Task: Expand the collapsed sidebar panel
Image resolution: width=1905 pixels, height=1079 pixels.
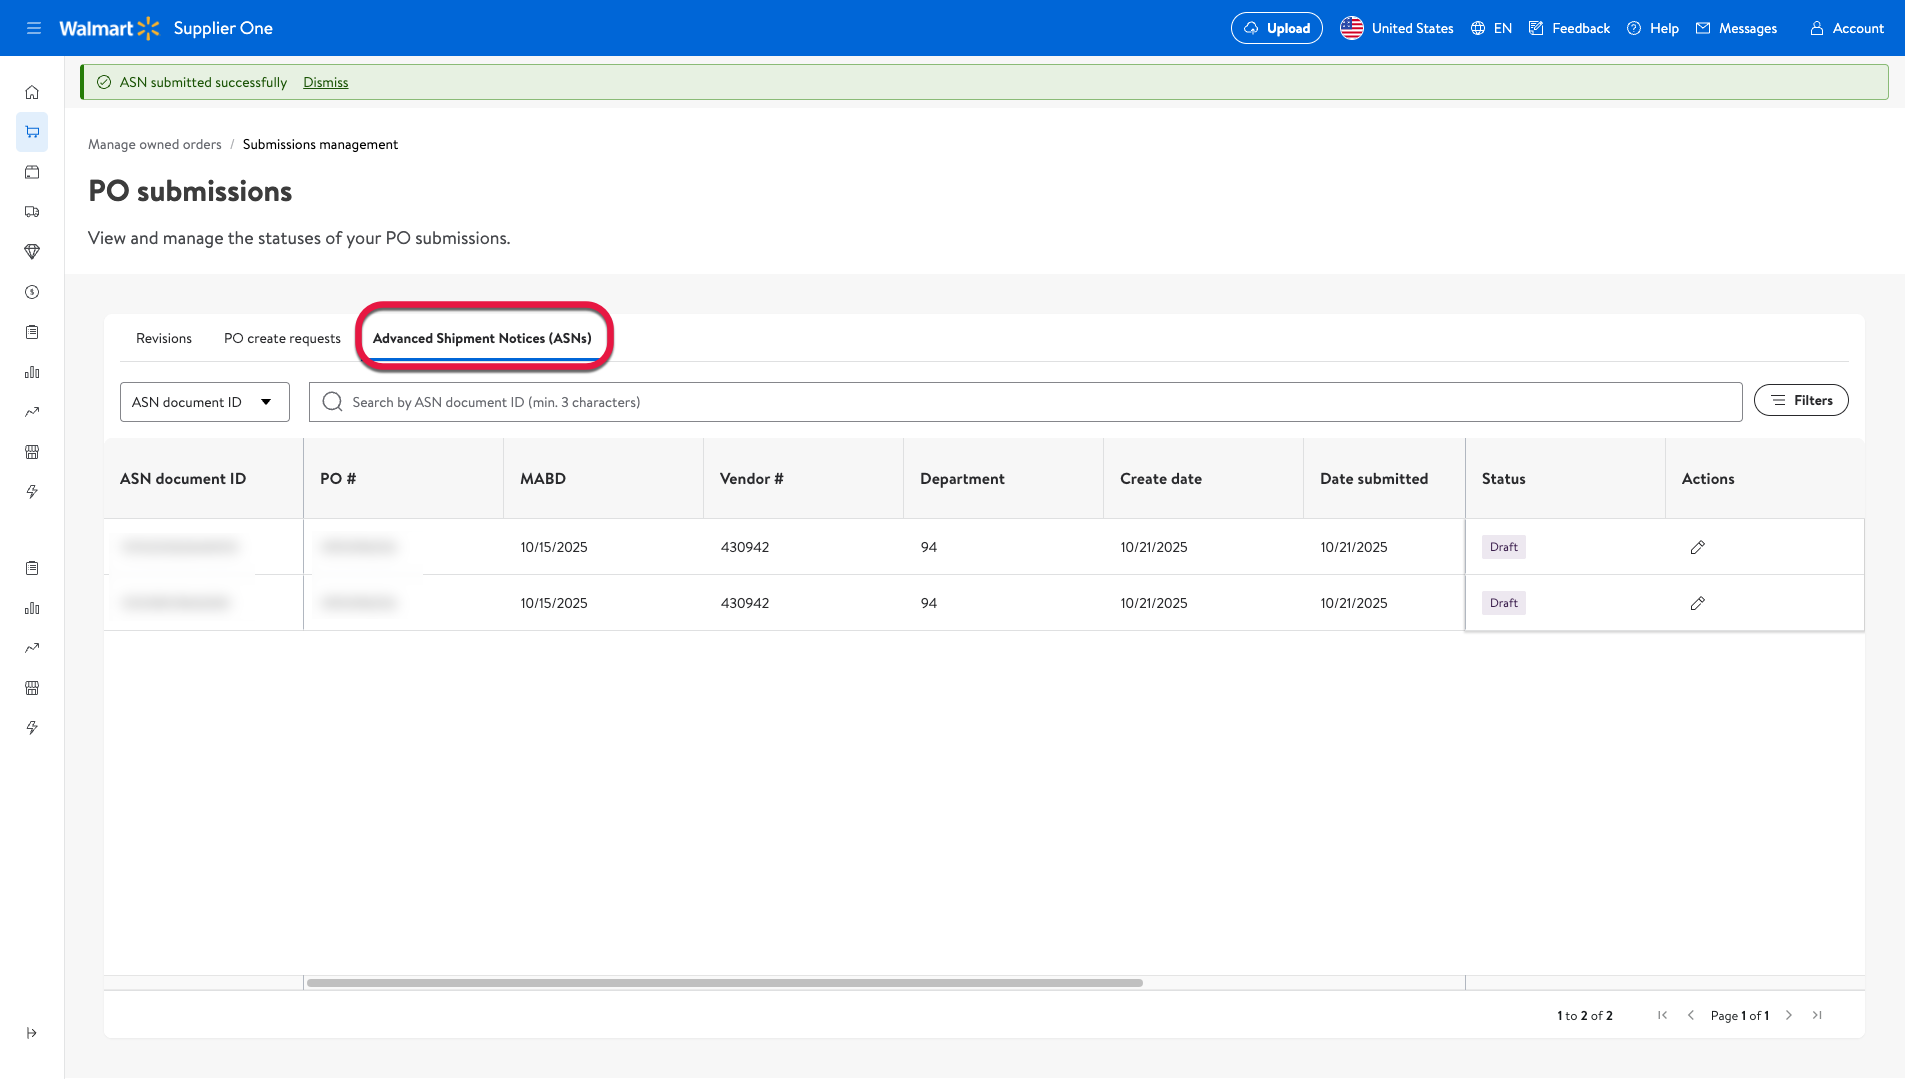Action: point(32,1033)
